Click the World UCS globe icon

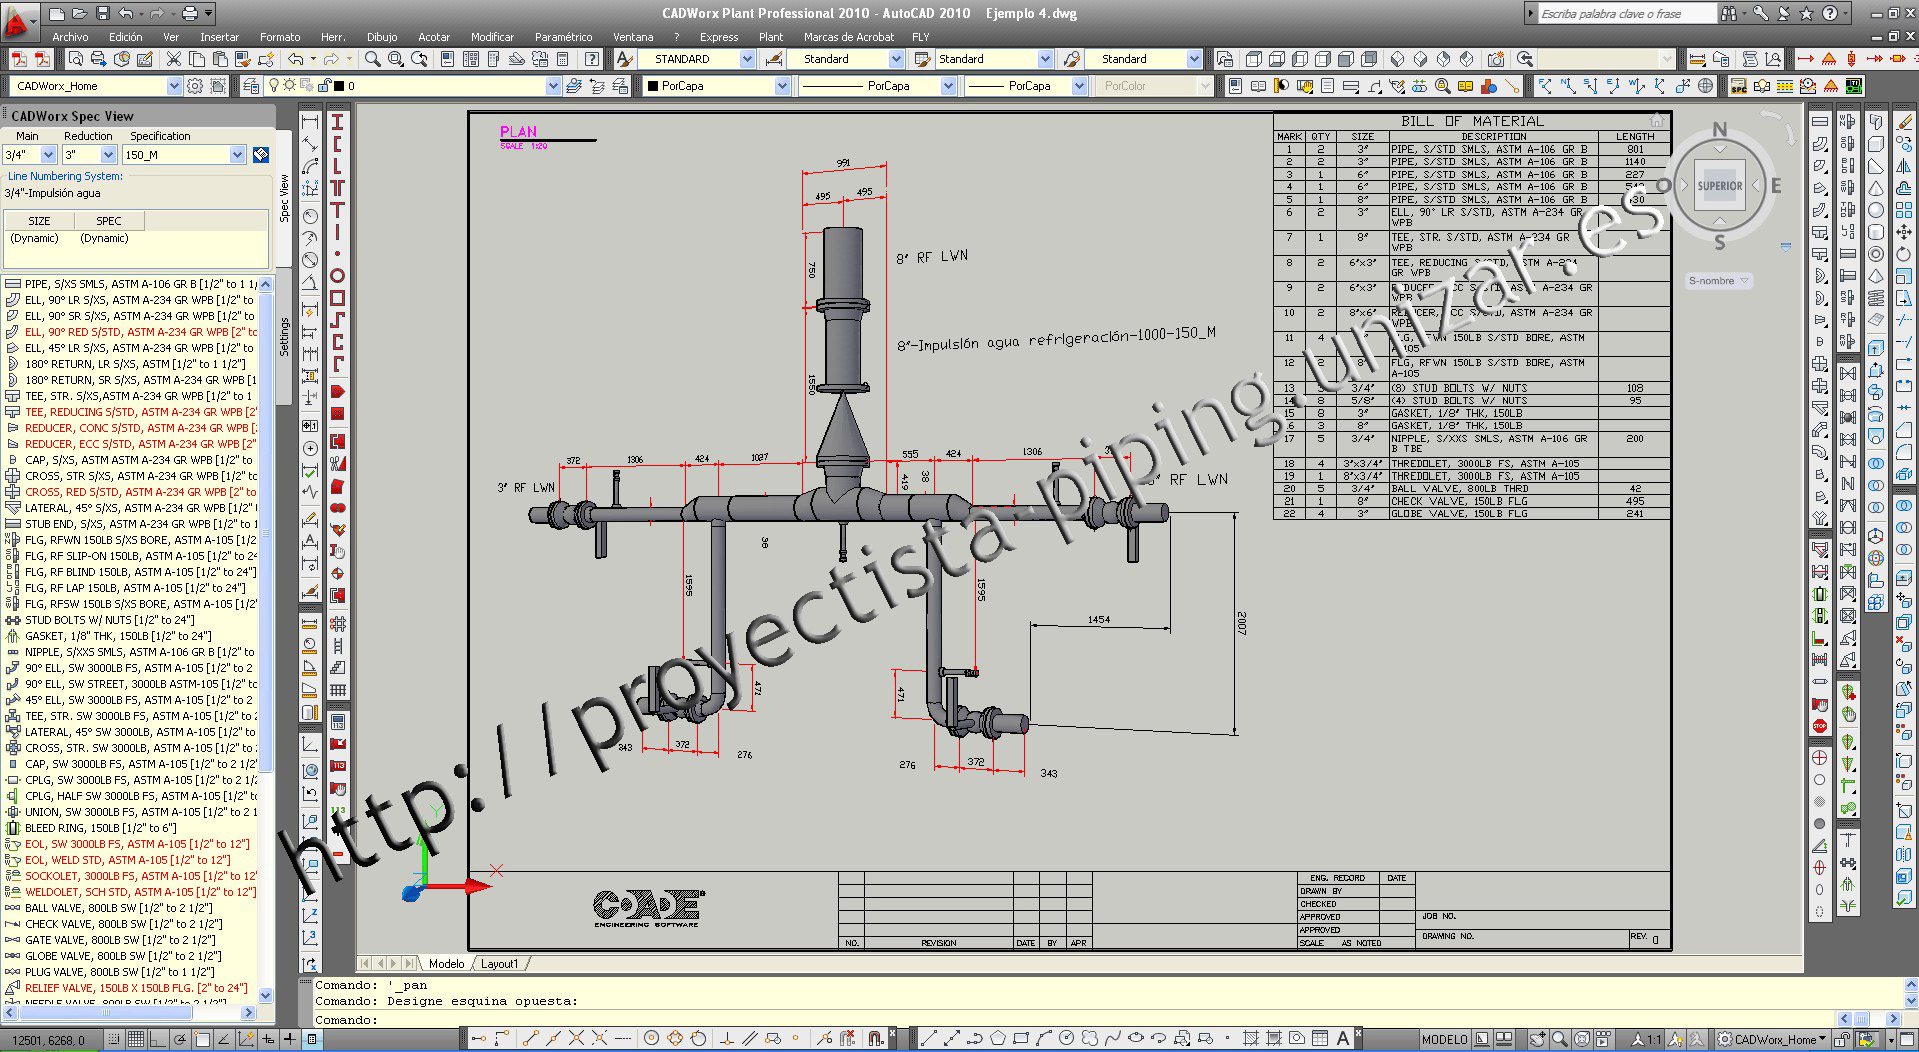pos(1706,86)
